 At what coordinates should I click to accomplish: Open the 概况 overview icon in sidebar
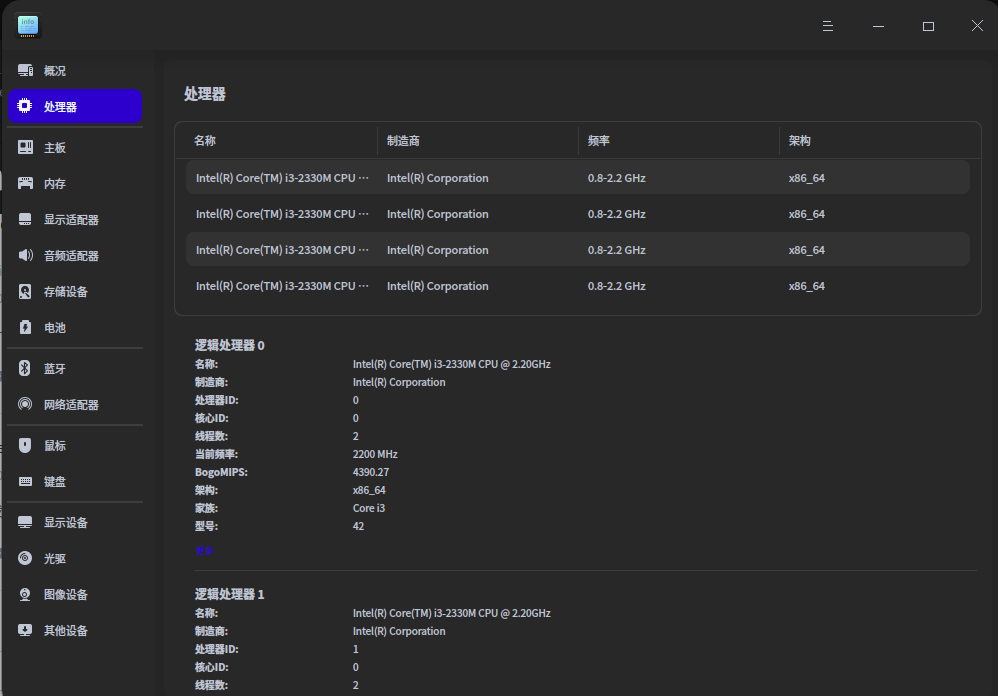click(x=26, y=71)
